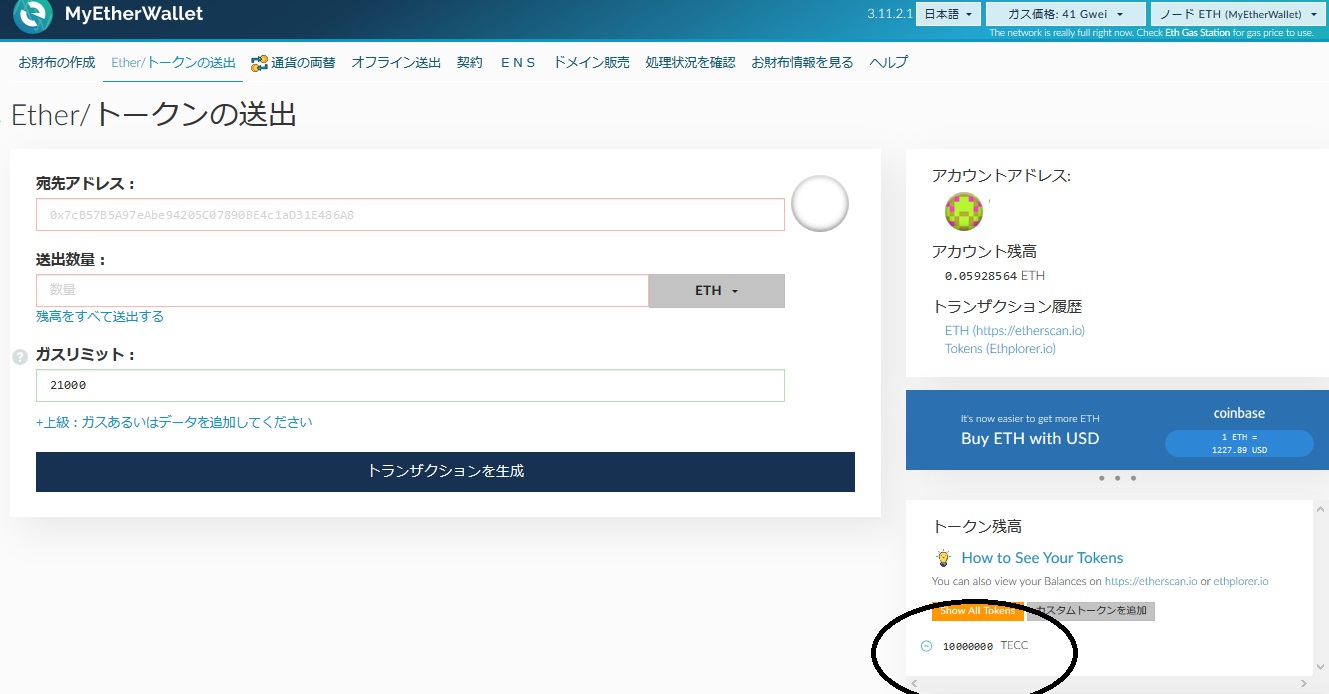Click the minus icon beside the TECC token
Image resolution: width=1329 pixels, height=694 pixels.
pos(926,645)
